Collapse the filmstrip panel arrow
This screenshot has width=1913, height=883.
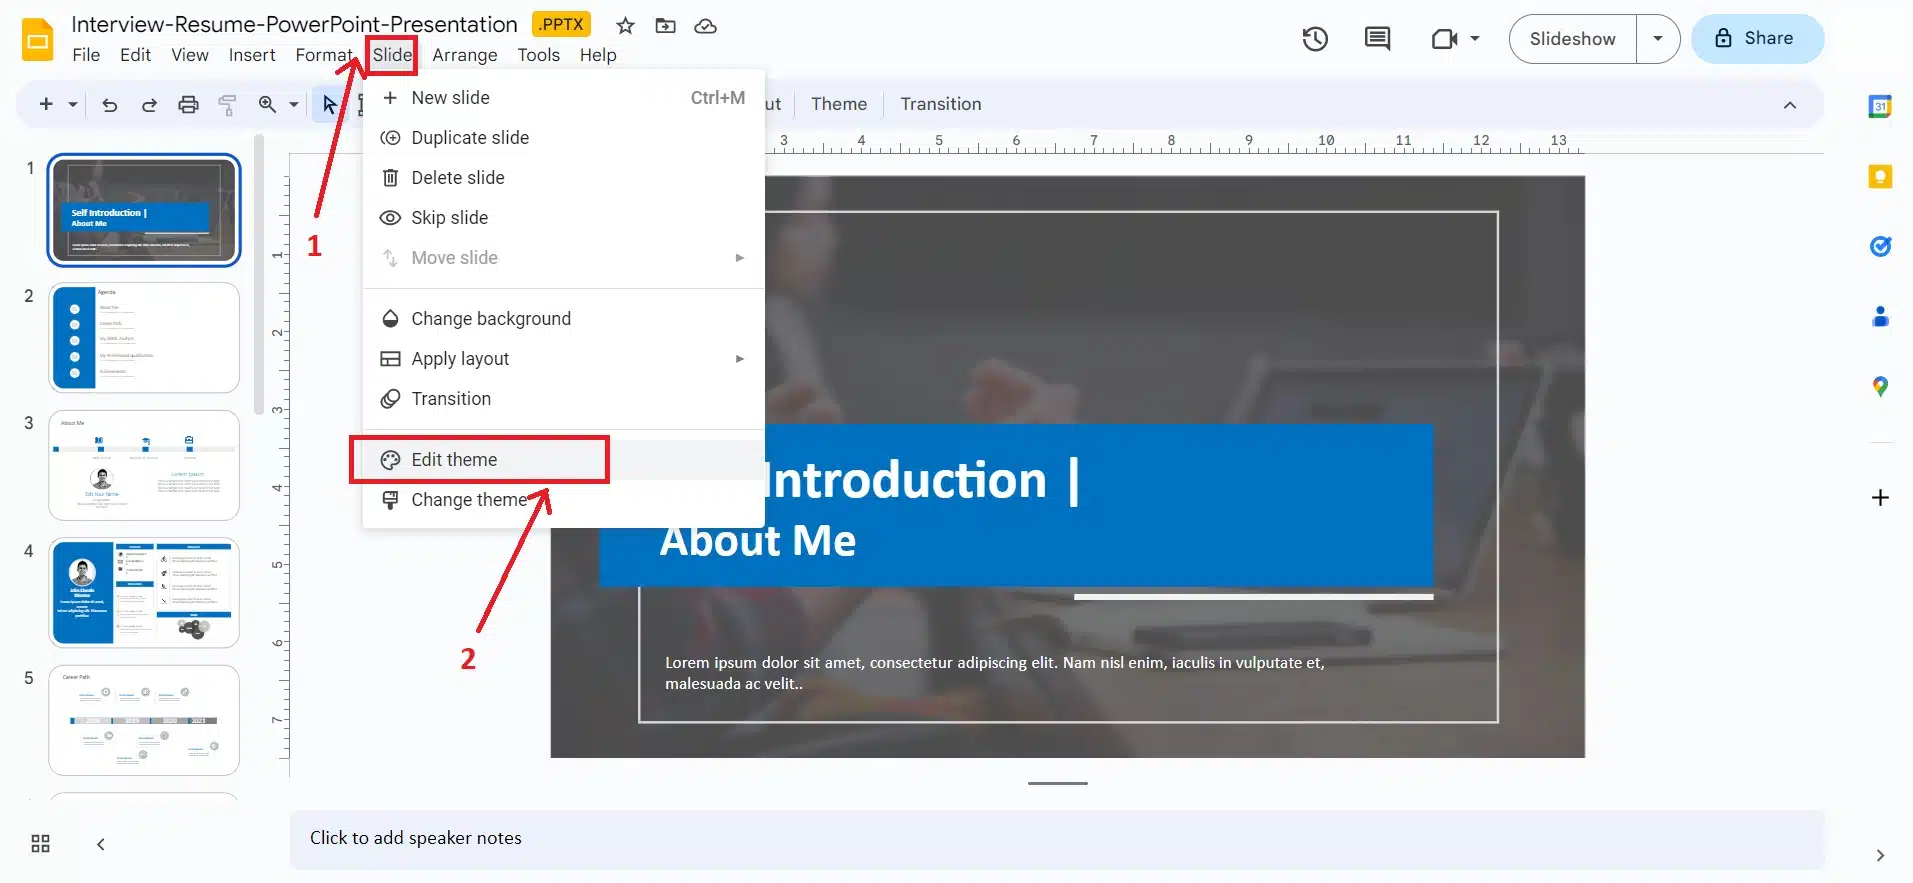click(x=101, y=844)
